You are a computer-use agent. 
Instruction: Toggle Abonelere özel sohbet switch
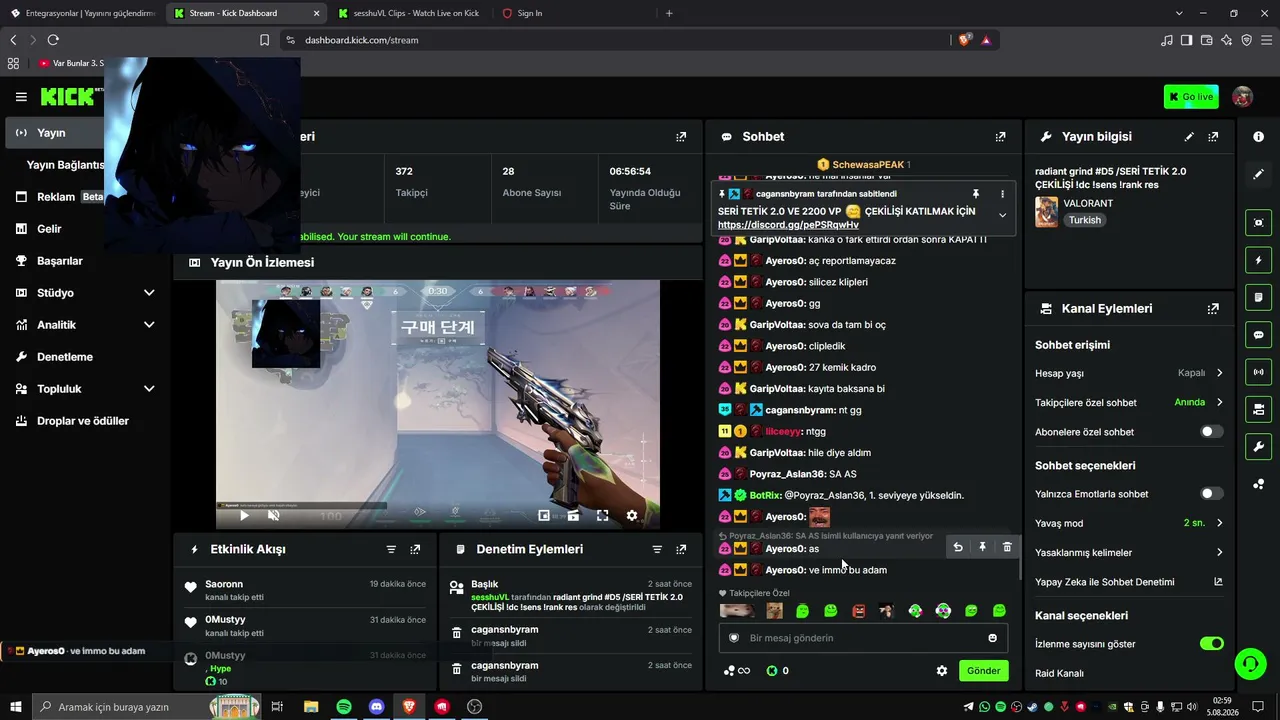tap(1211, 432)
